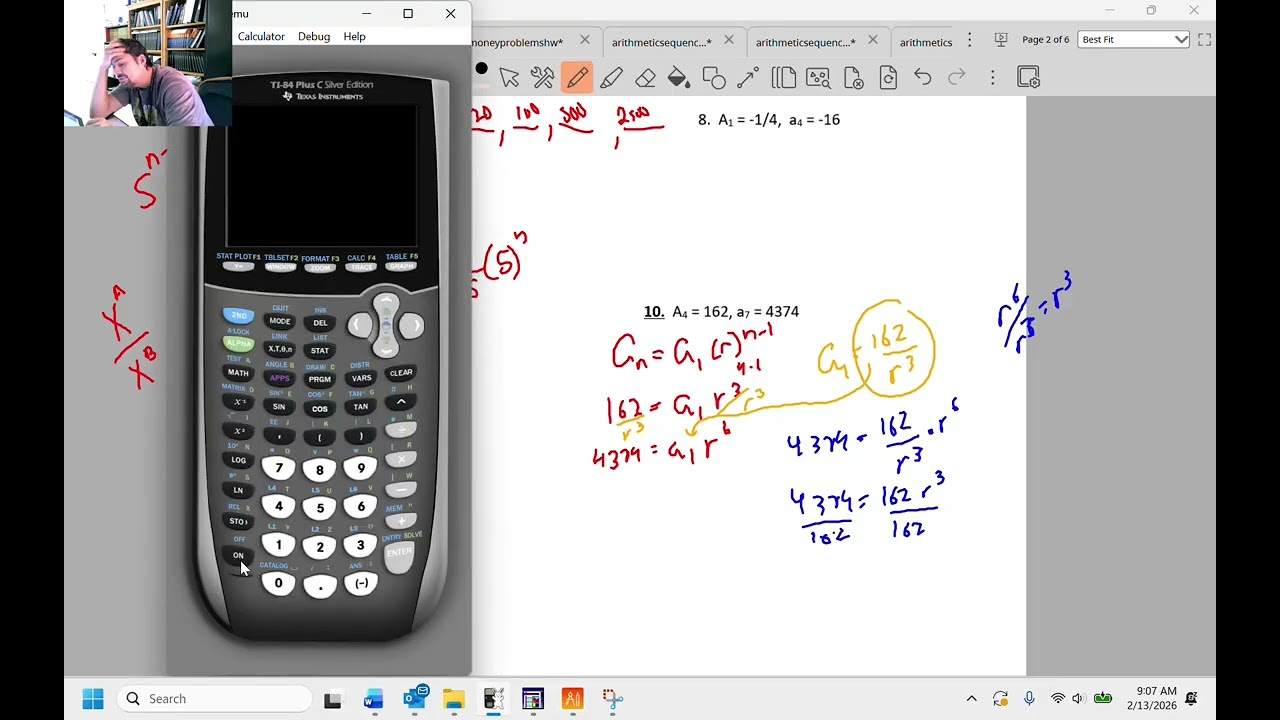
Task: Click the calculator right arrow key
Action: [413, 325]
